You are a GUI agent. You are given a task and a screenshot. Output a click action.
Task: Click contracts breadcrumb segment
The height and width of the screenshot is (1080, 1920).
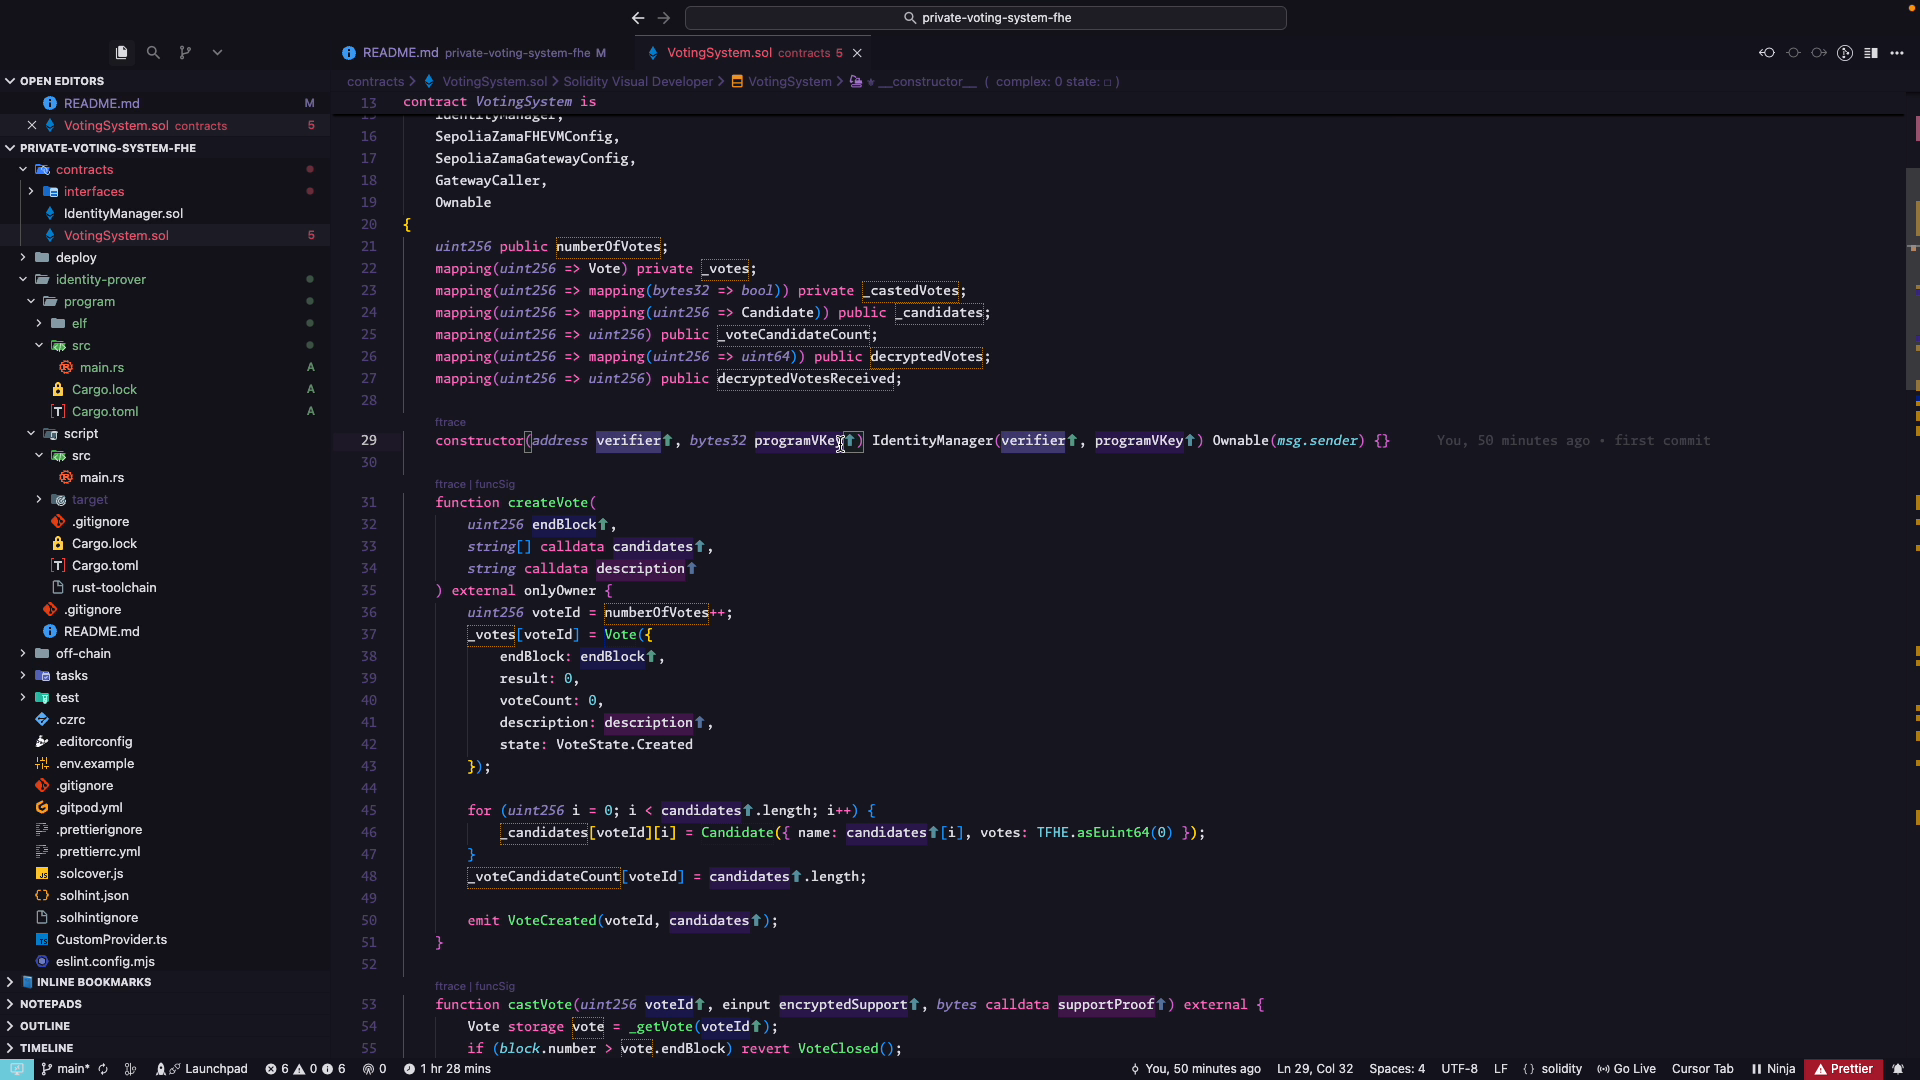tap(375, 82)
